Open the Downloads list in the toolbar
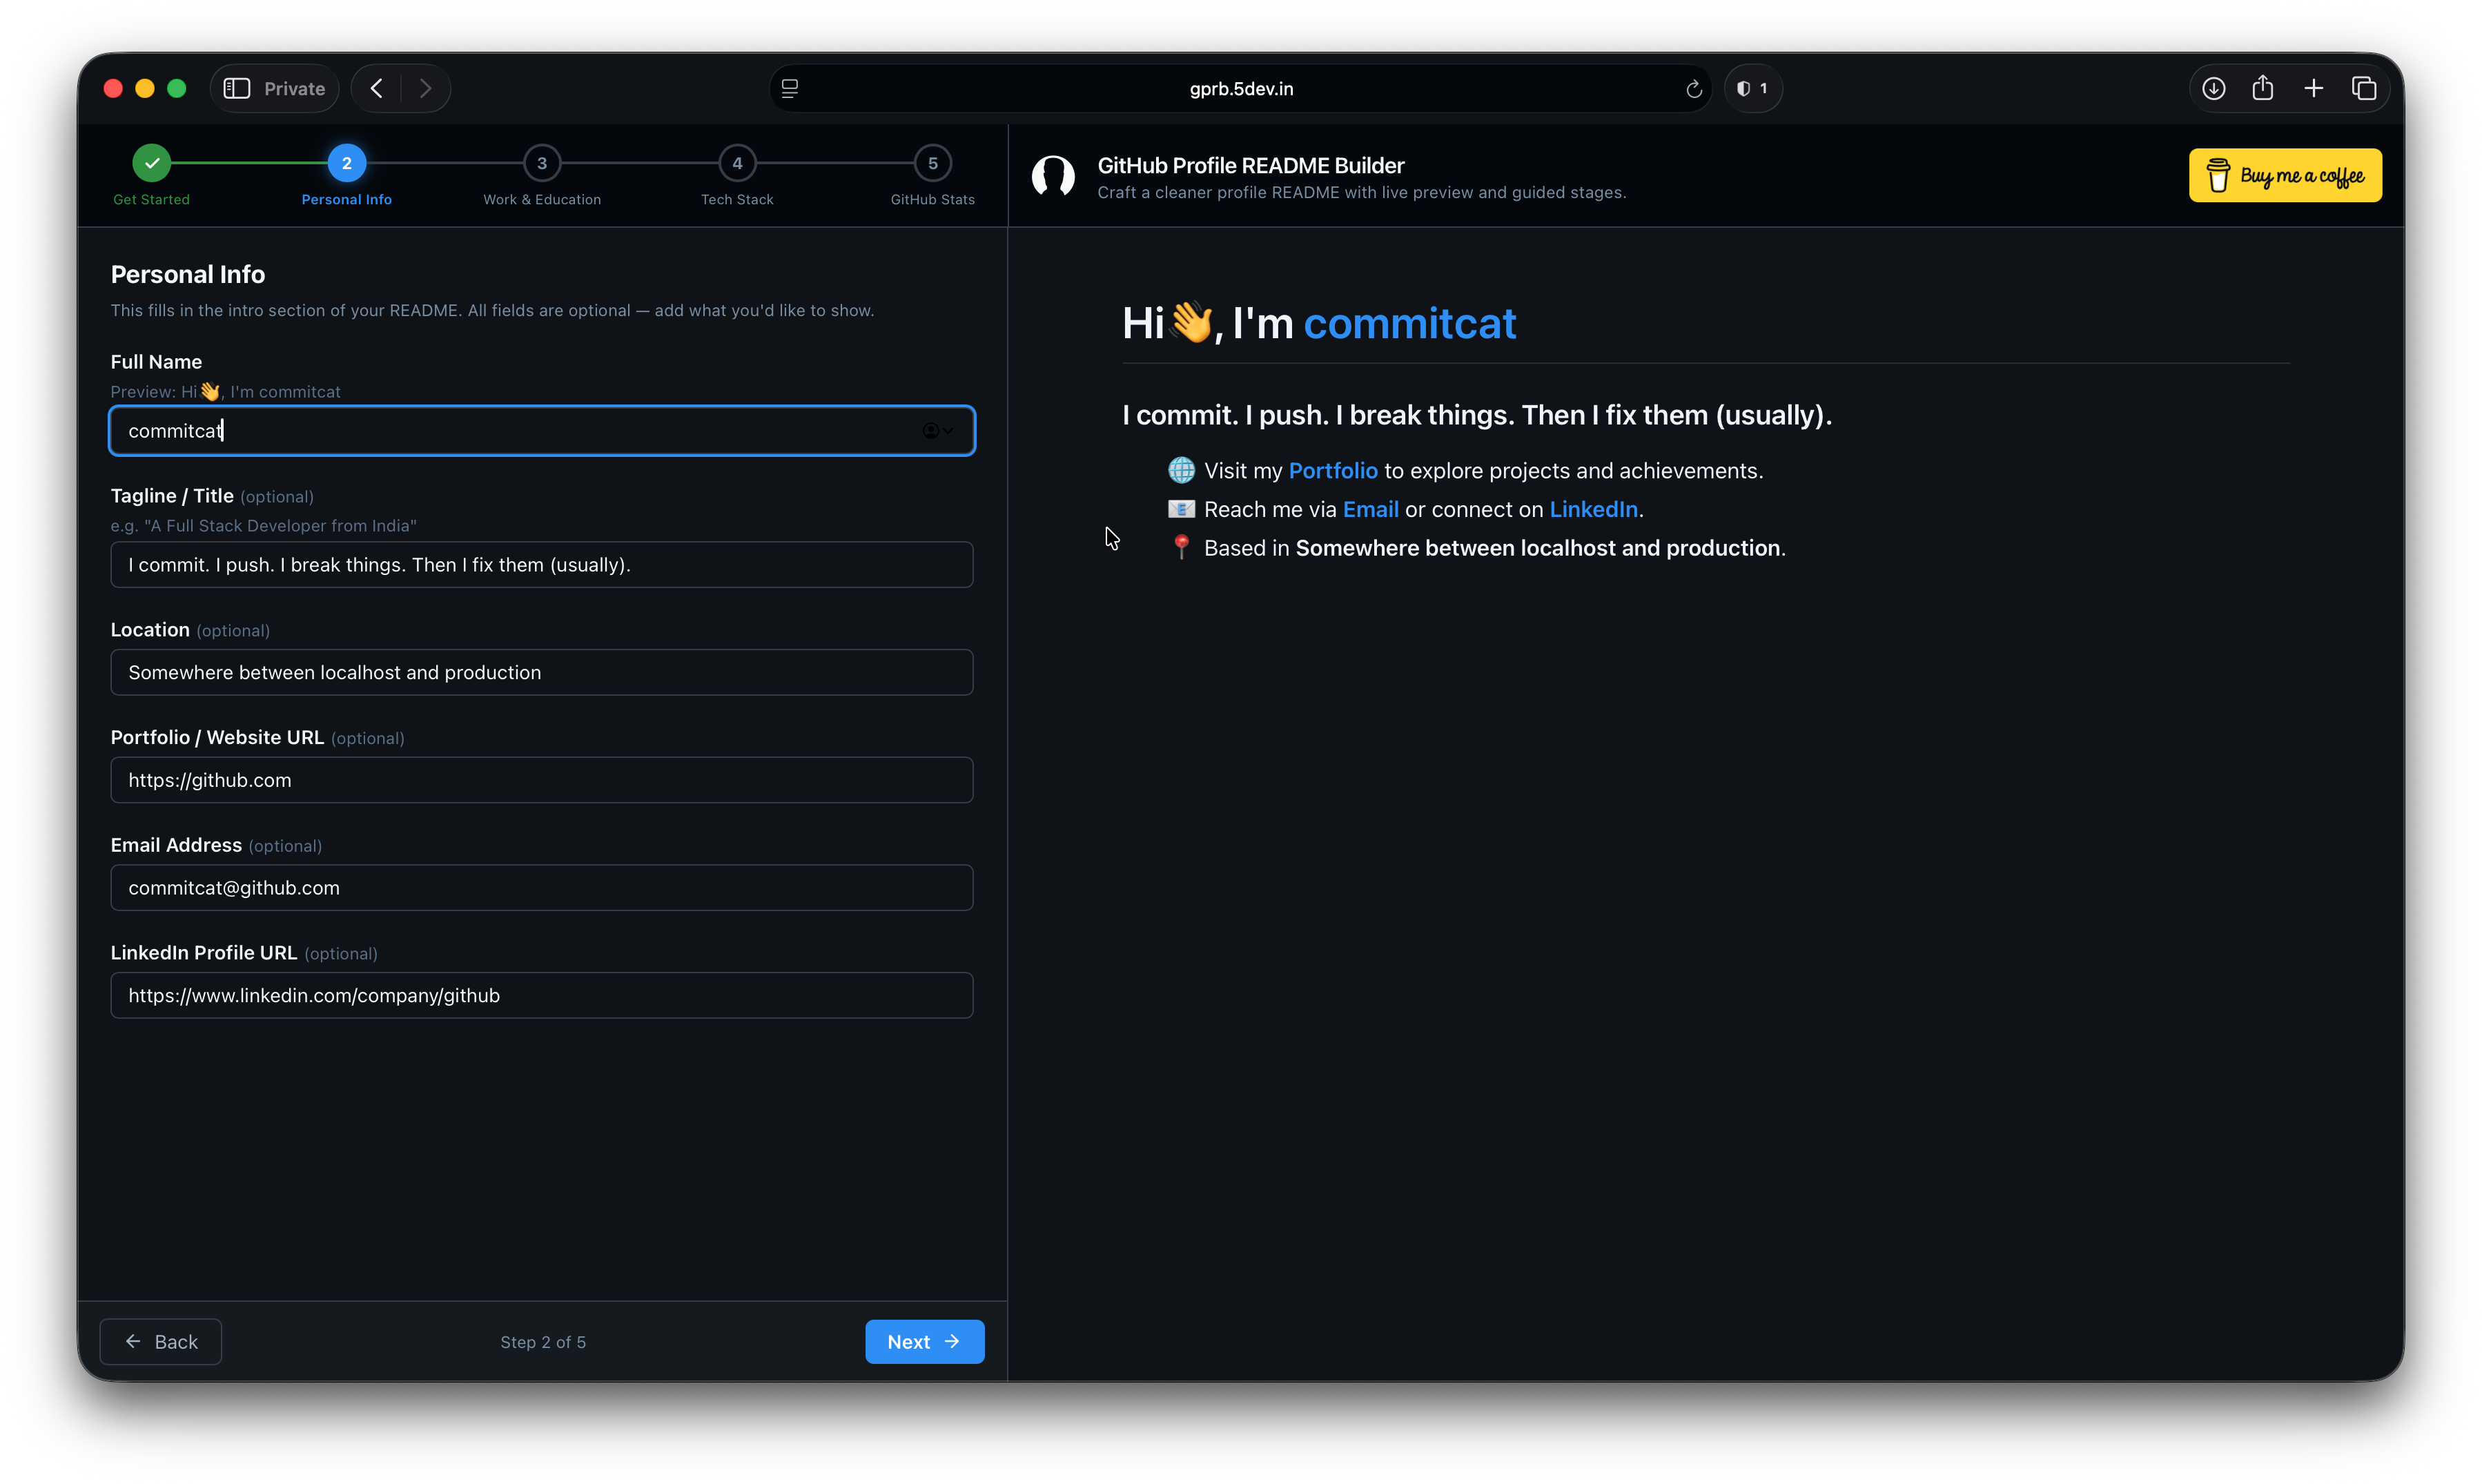Viewport: 2482px width, 1484px height. pyautogui.click(x=2214, y=88)
